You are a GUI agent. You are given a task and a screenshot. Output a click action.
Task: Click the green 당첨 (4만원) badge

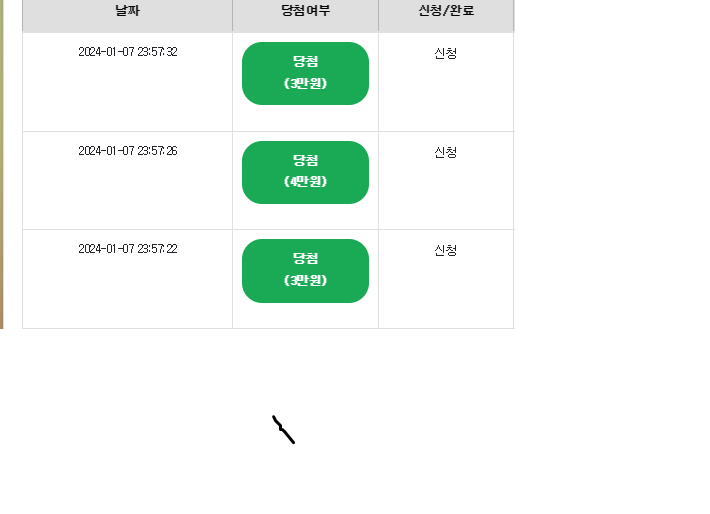pos(305,172)
